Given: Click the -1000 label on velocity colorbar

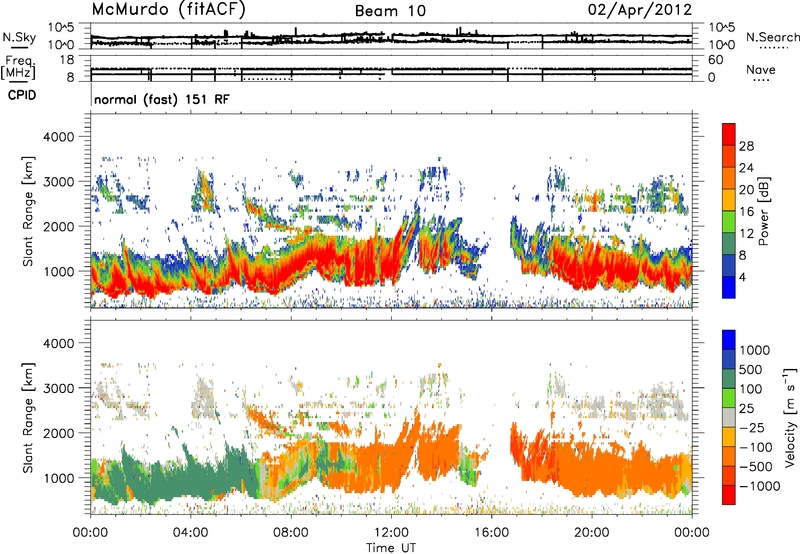Looking at the screenshot, I should click(x=759, y=486).
